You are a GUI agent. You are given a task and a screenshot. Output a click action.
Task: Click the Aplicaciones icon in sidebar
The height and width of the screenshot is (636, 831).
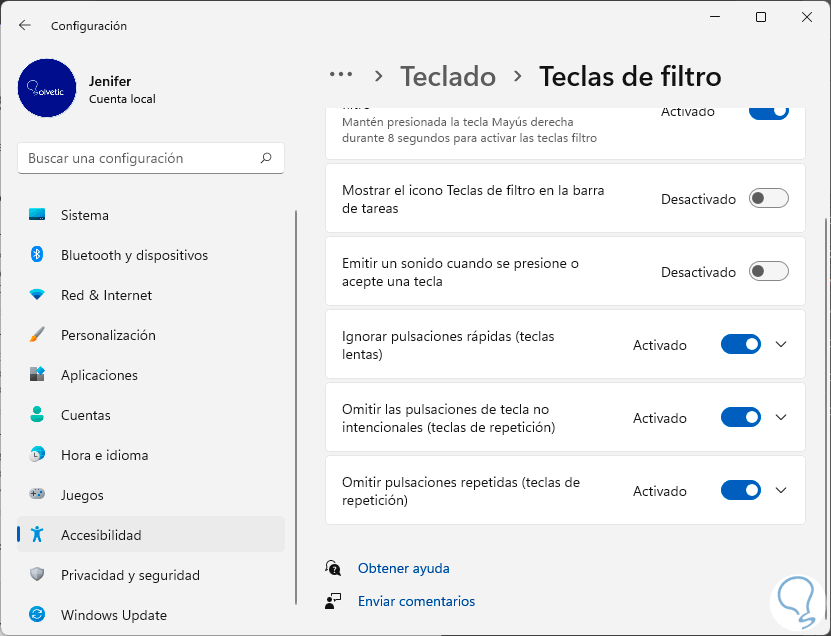coord(37,375)
